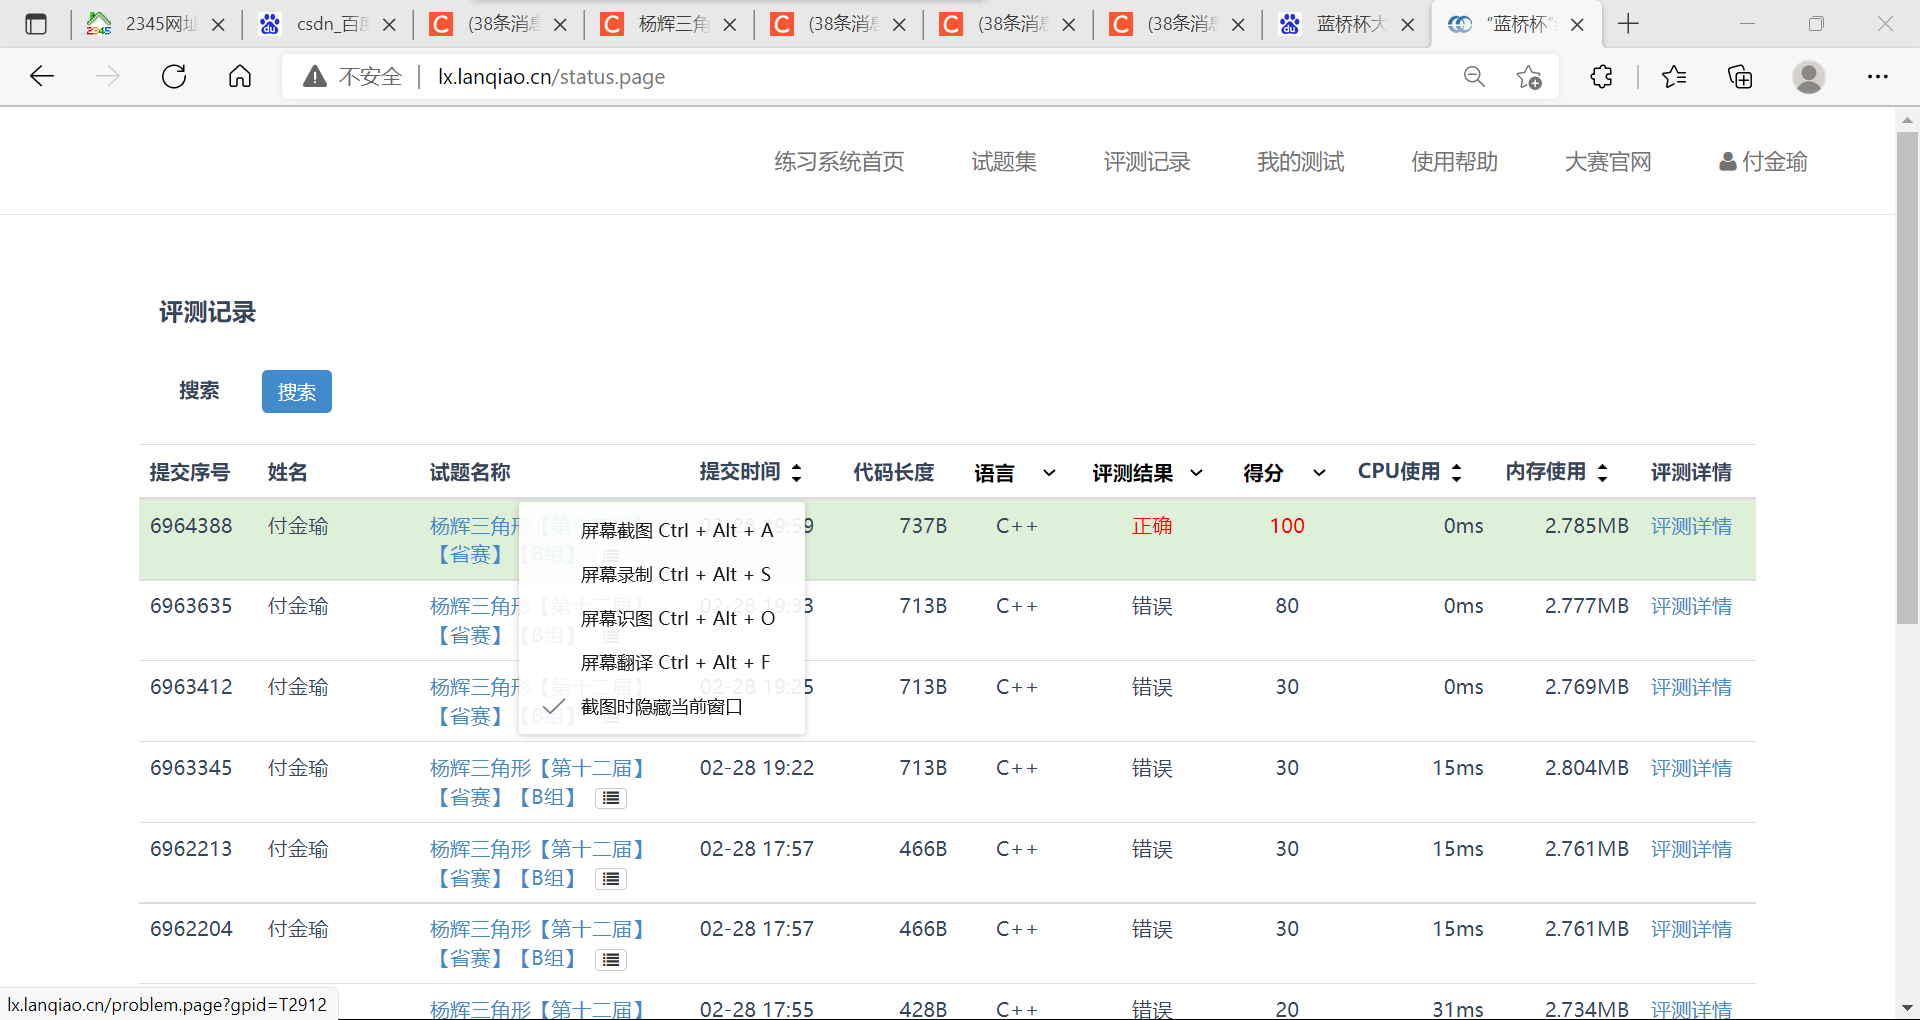1920x1020 pixels.
Task: Open 我的测试 nav link
Action: [1300, 162]
